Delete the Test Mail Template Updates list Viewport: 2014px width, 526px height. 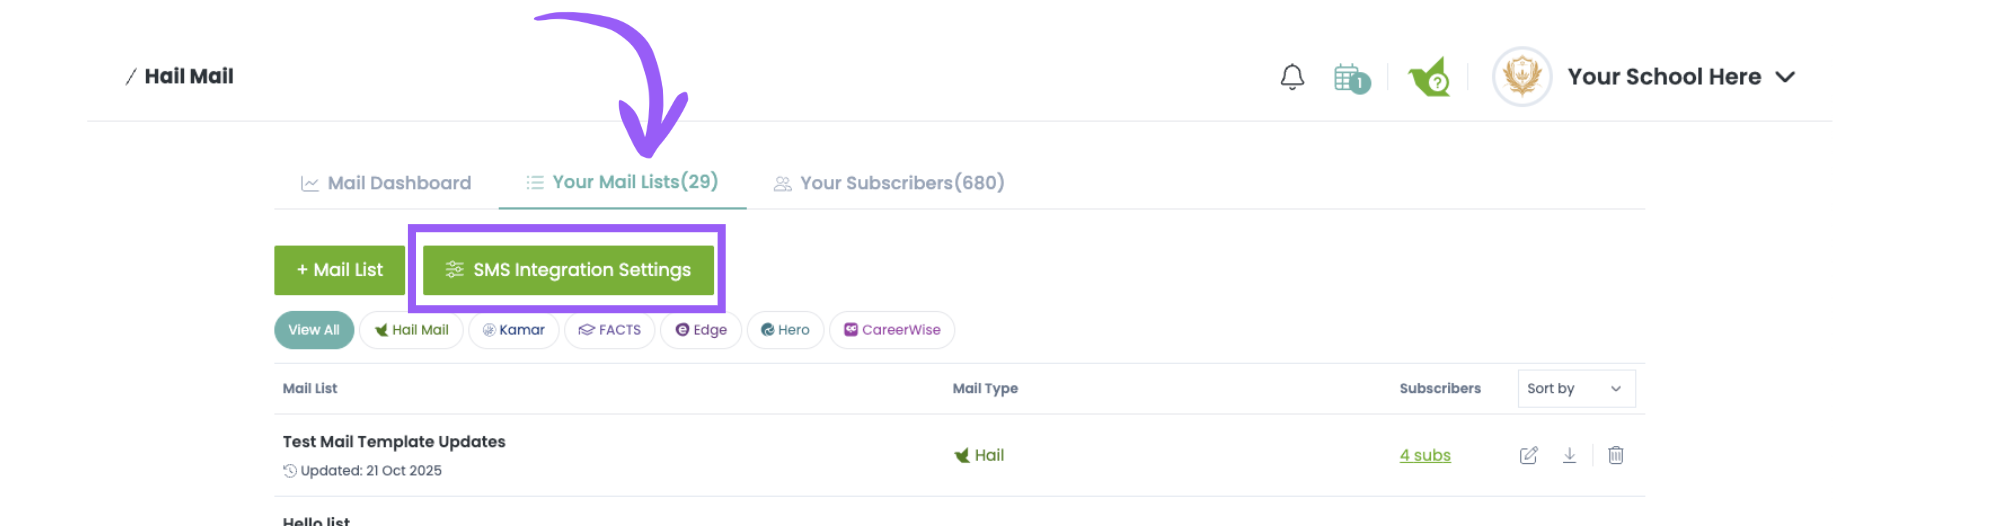point(1615,455)
